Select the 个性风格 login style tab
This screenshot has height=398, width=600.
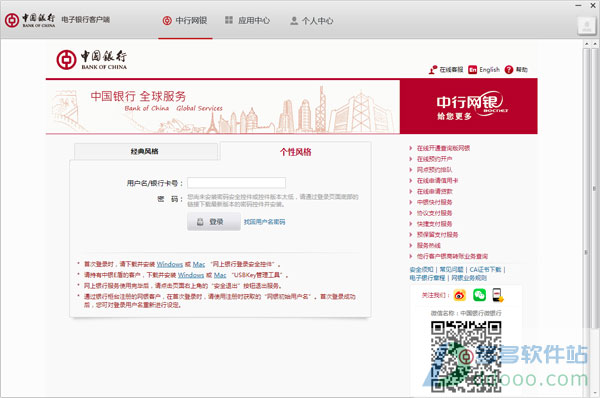[x=295, y=152]
